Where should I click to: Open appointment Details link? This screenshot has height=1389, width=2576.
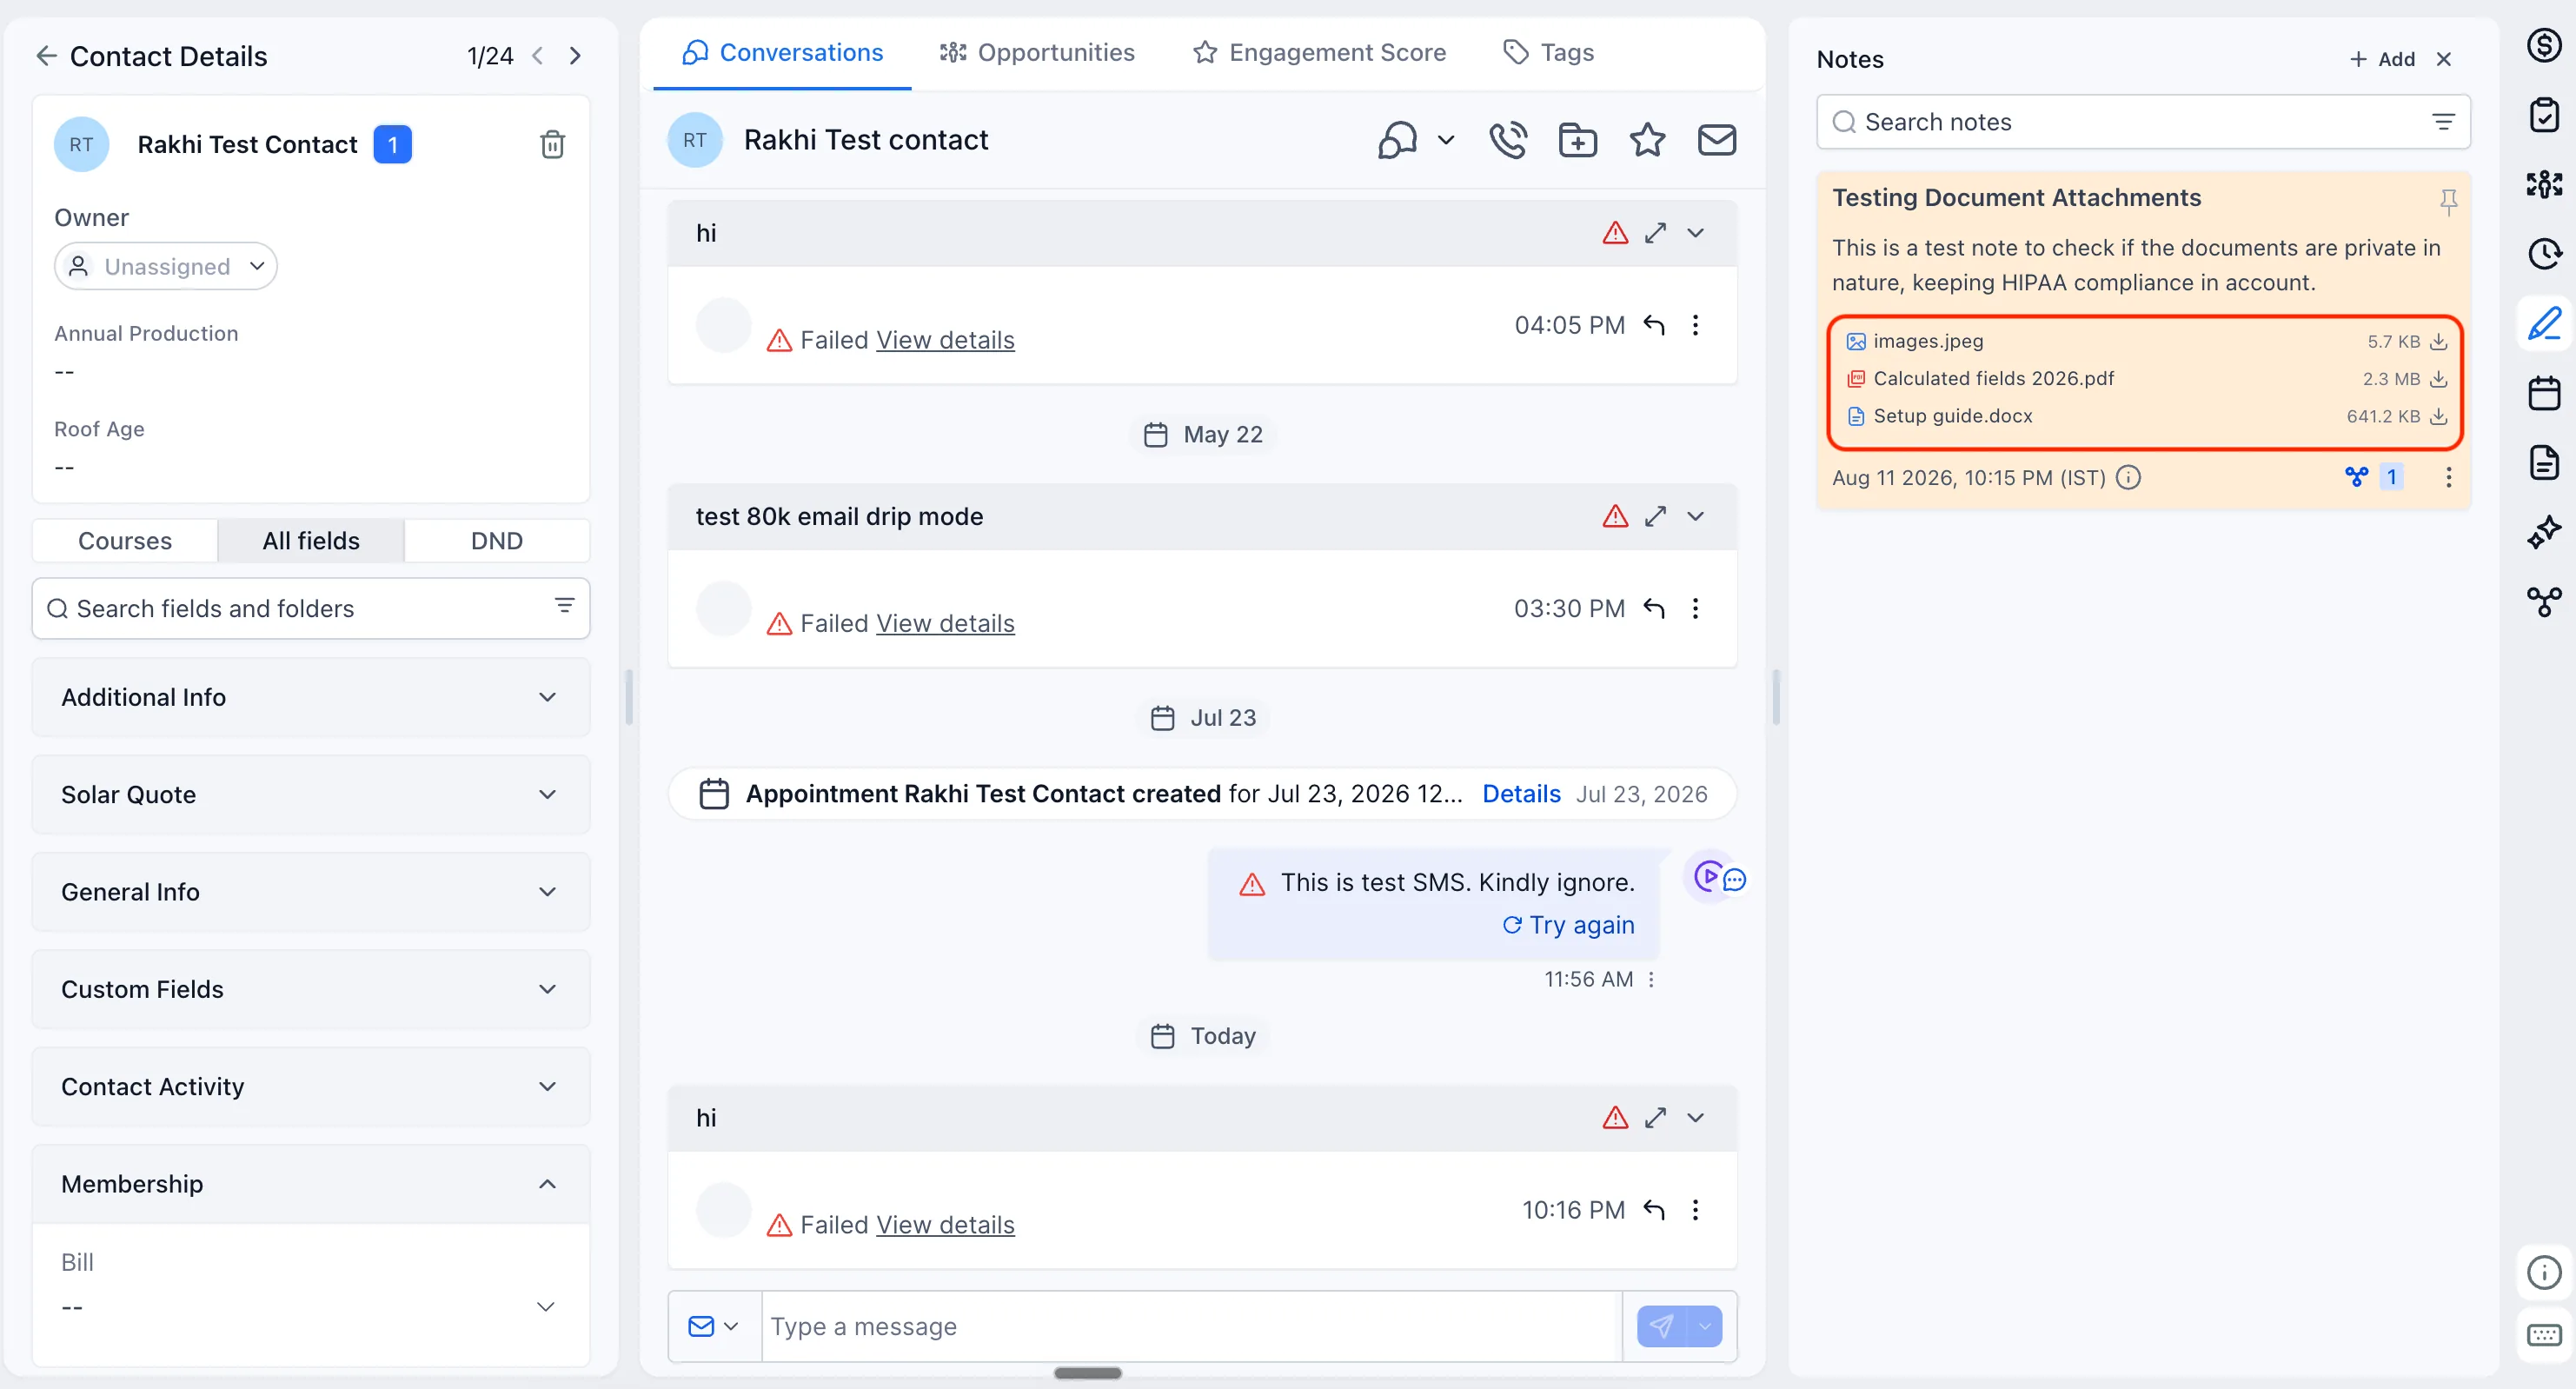click(1521, 794)
